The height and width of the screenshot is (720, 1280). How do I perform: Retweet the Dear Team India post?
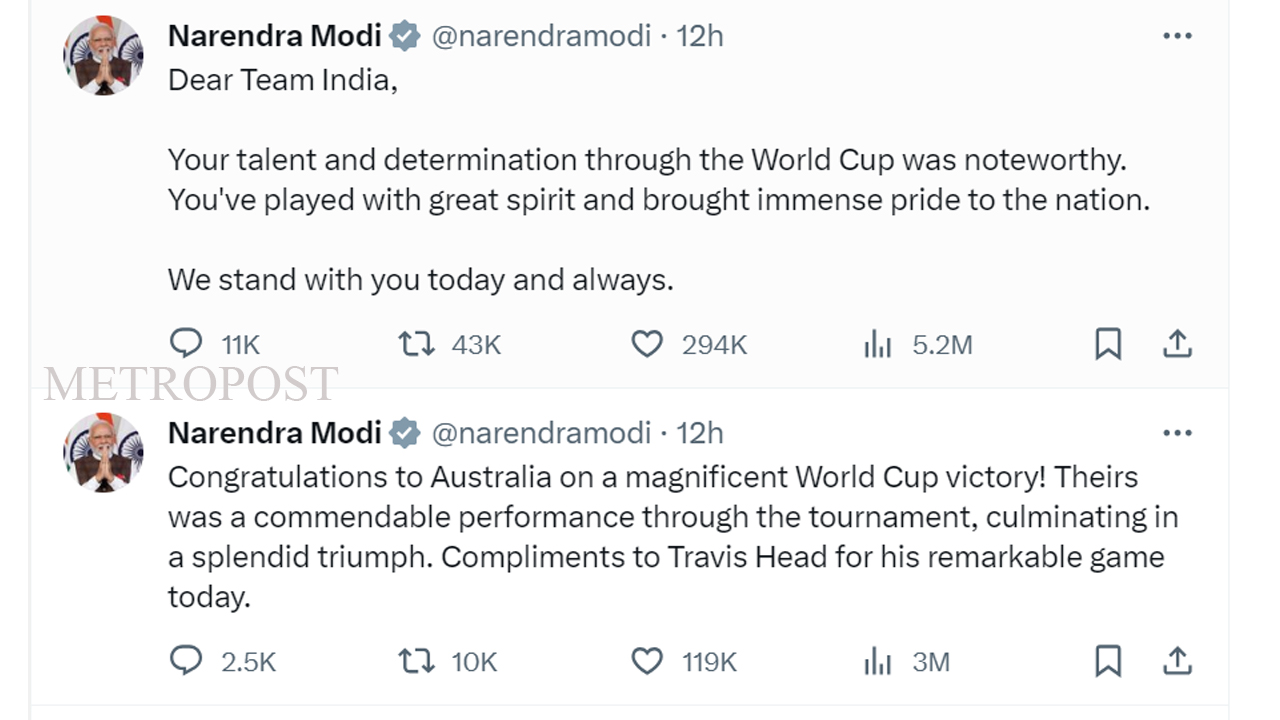pyautogui.click(x=416, y=344)
